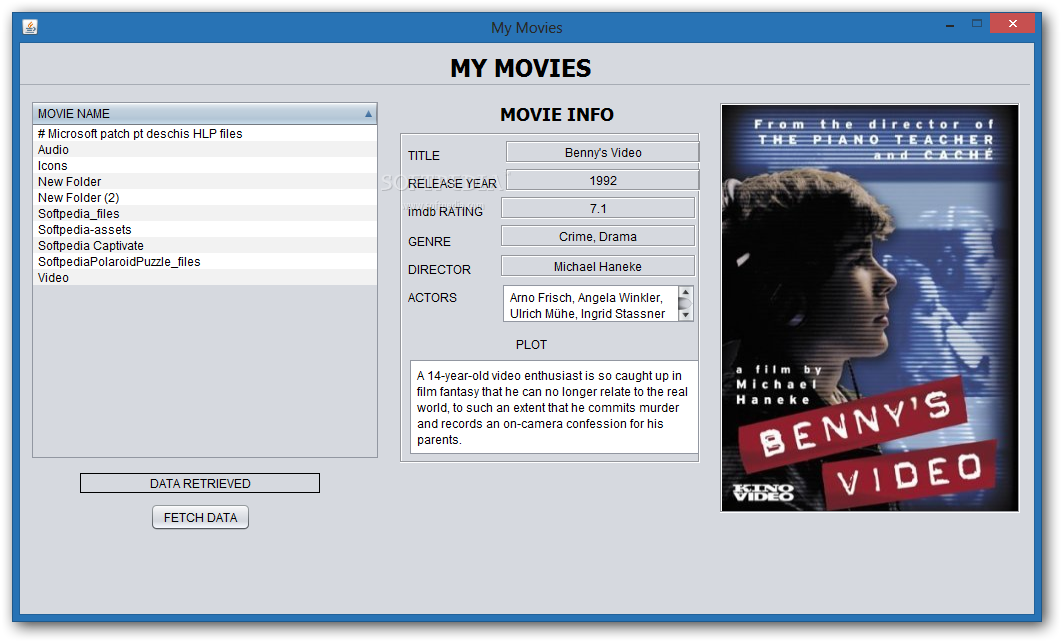Click the actors scrollbar up arrow

click(x=685, y=292)
